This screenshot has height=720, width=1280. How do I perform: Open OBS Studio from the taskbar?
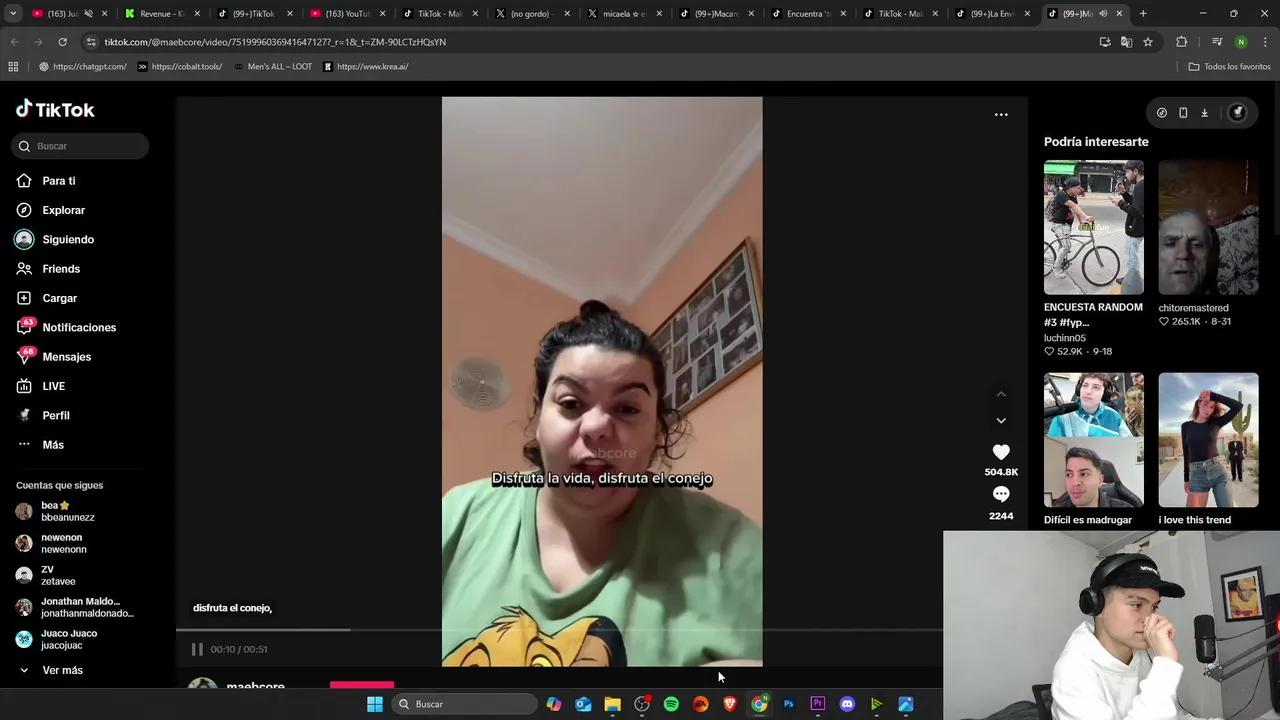pyautogui.click(x=642, y=704)
